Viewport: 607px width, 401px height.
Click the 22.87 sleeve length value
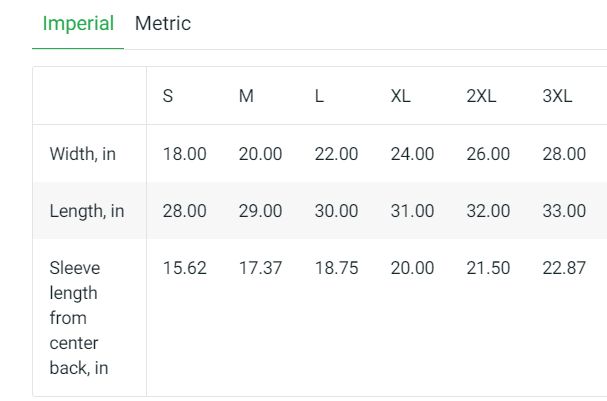564,268
